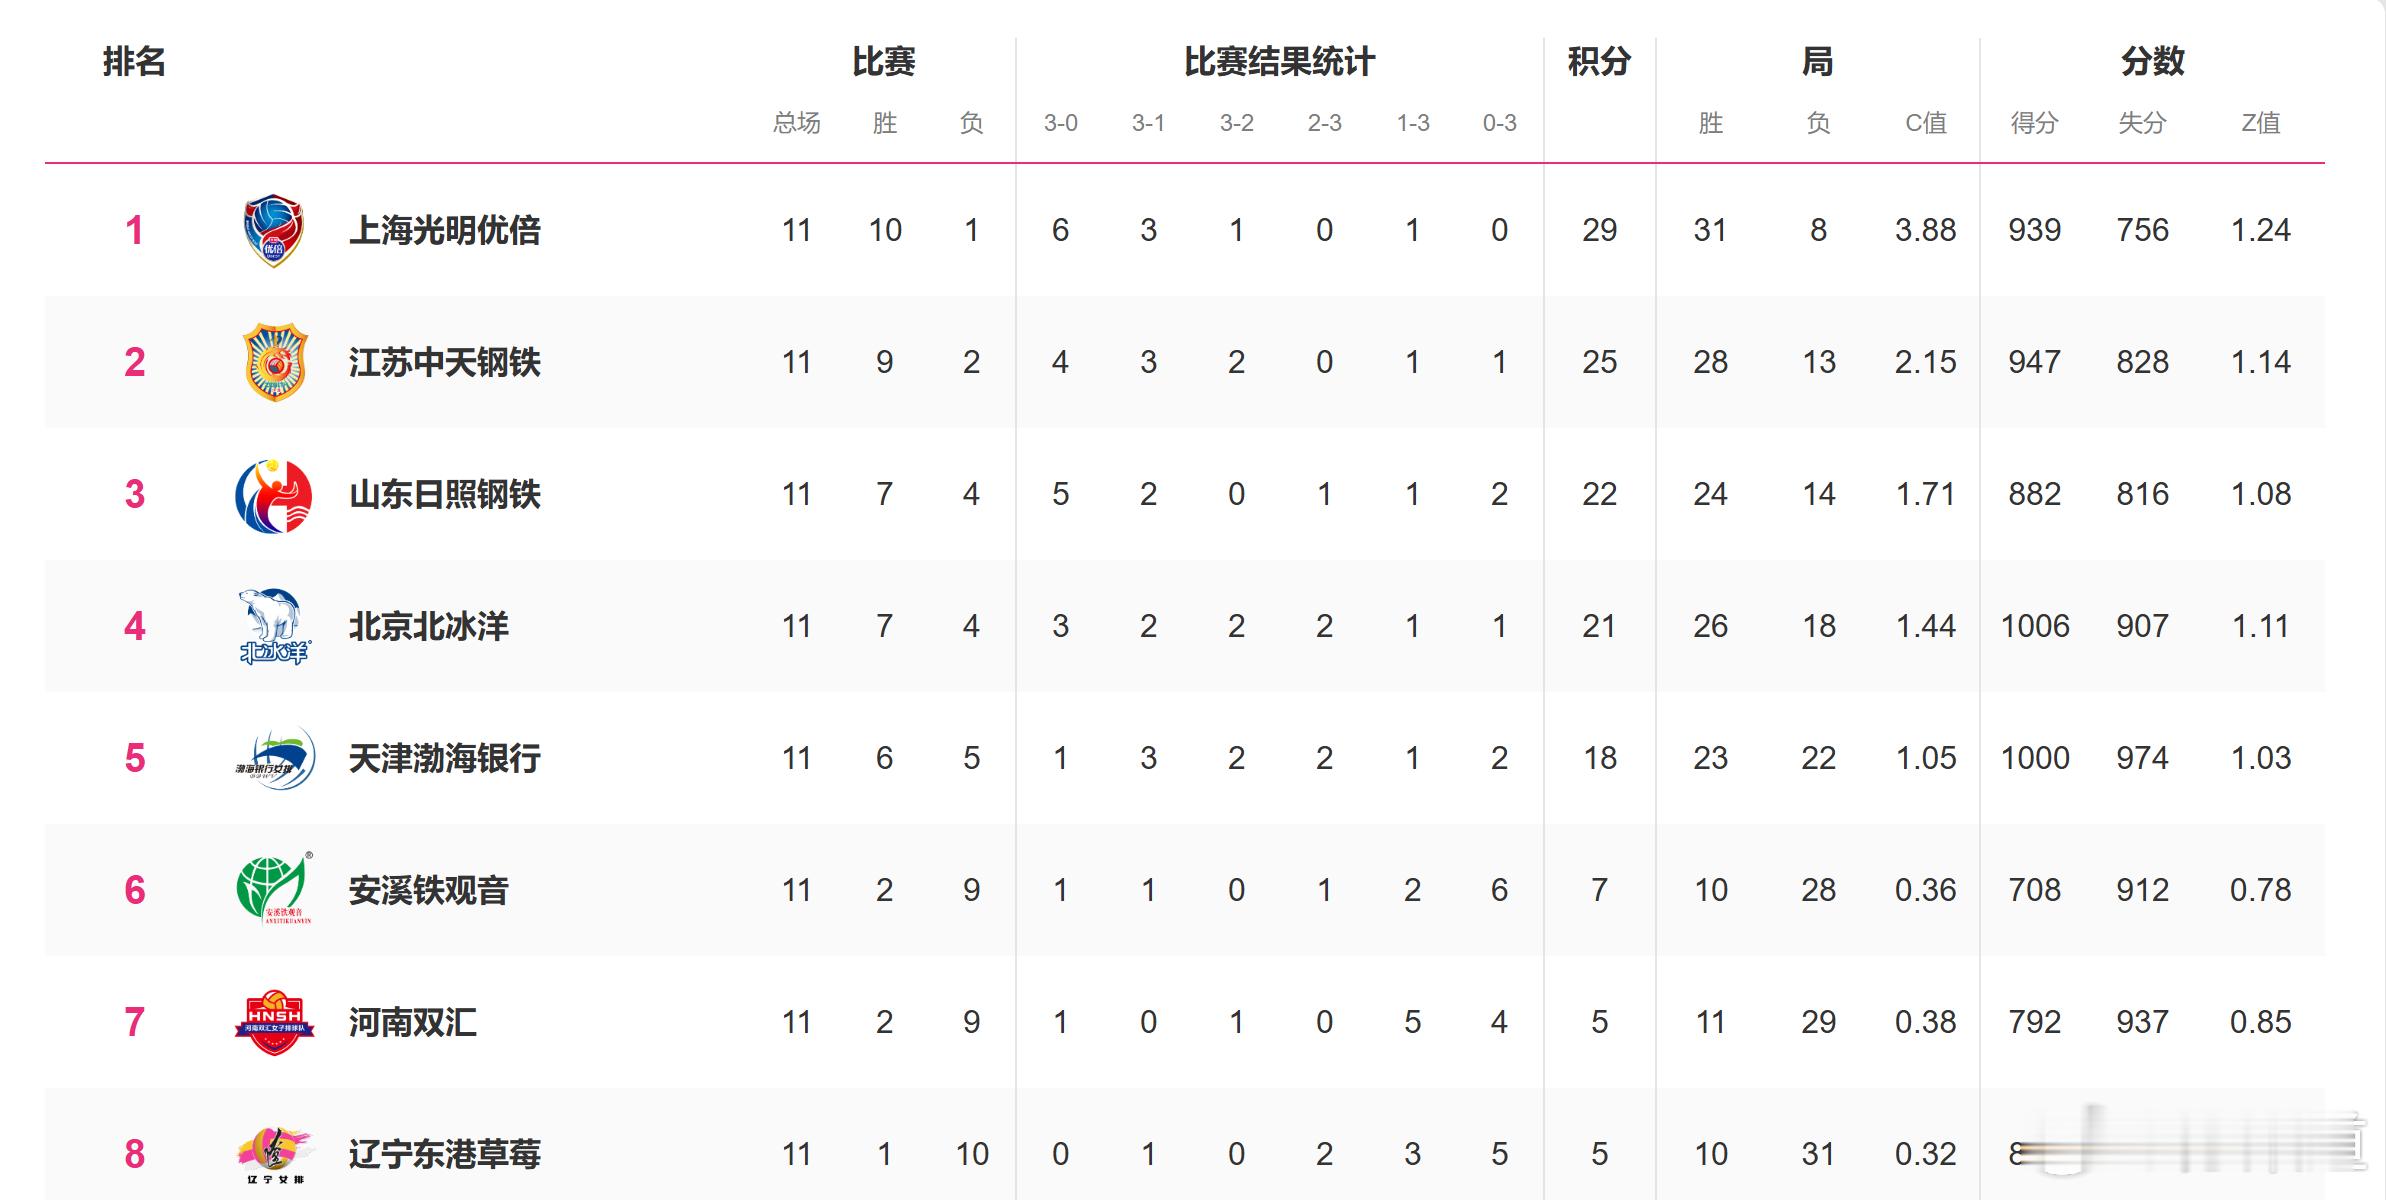Click the Z值 sub-column header
This screenshot has width=2386, height=1200.
pos(2260,123)
